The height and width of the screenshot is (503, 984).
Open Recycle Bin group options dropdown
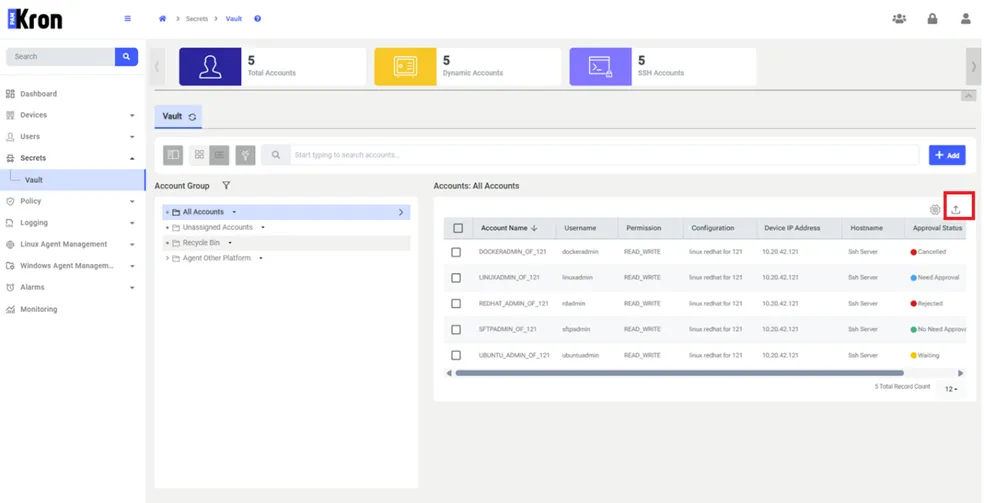click(x=230, y=243)
